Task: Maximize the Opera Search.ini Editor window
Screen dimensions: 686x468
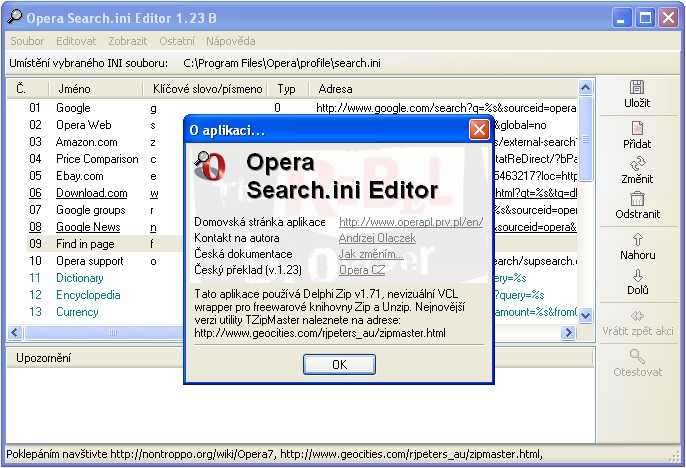Action: pyautogui.click(x=645, y=18)
